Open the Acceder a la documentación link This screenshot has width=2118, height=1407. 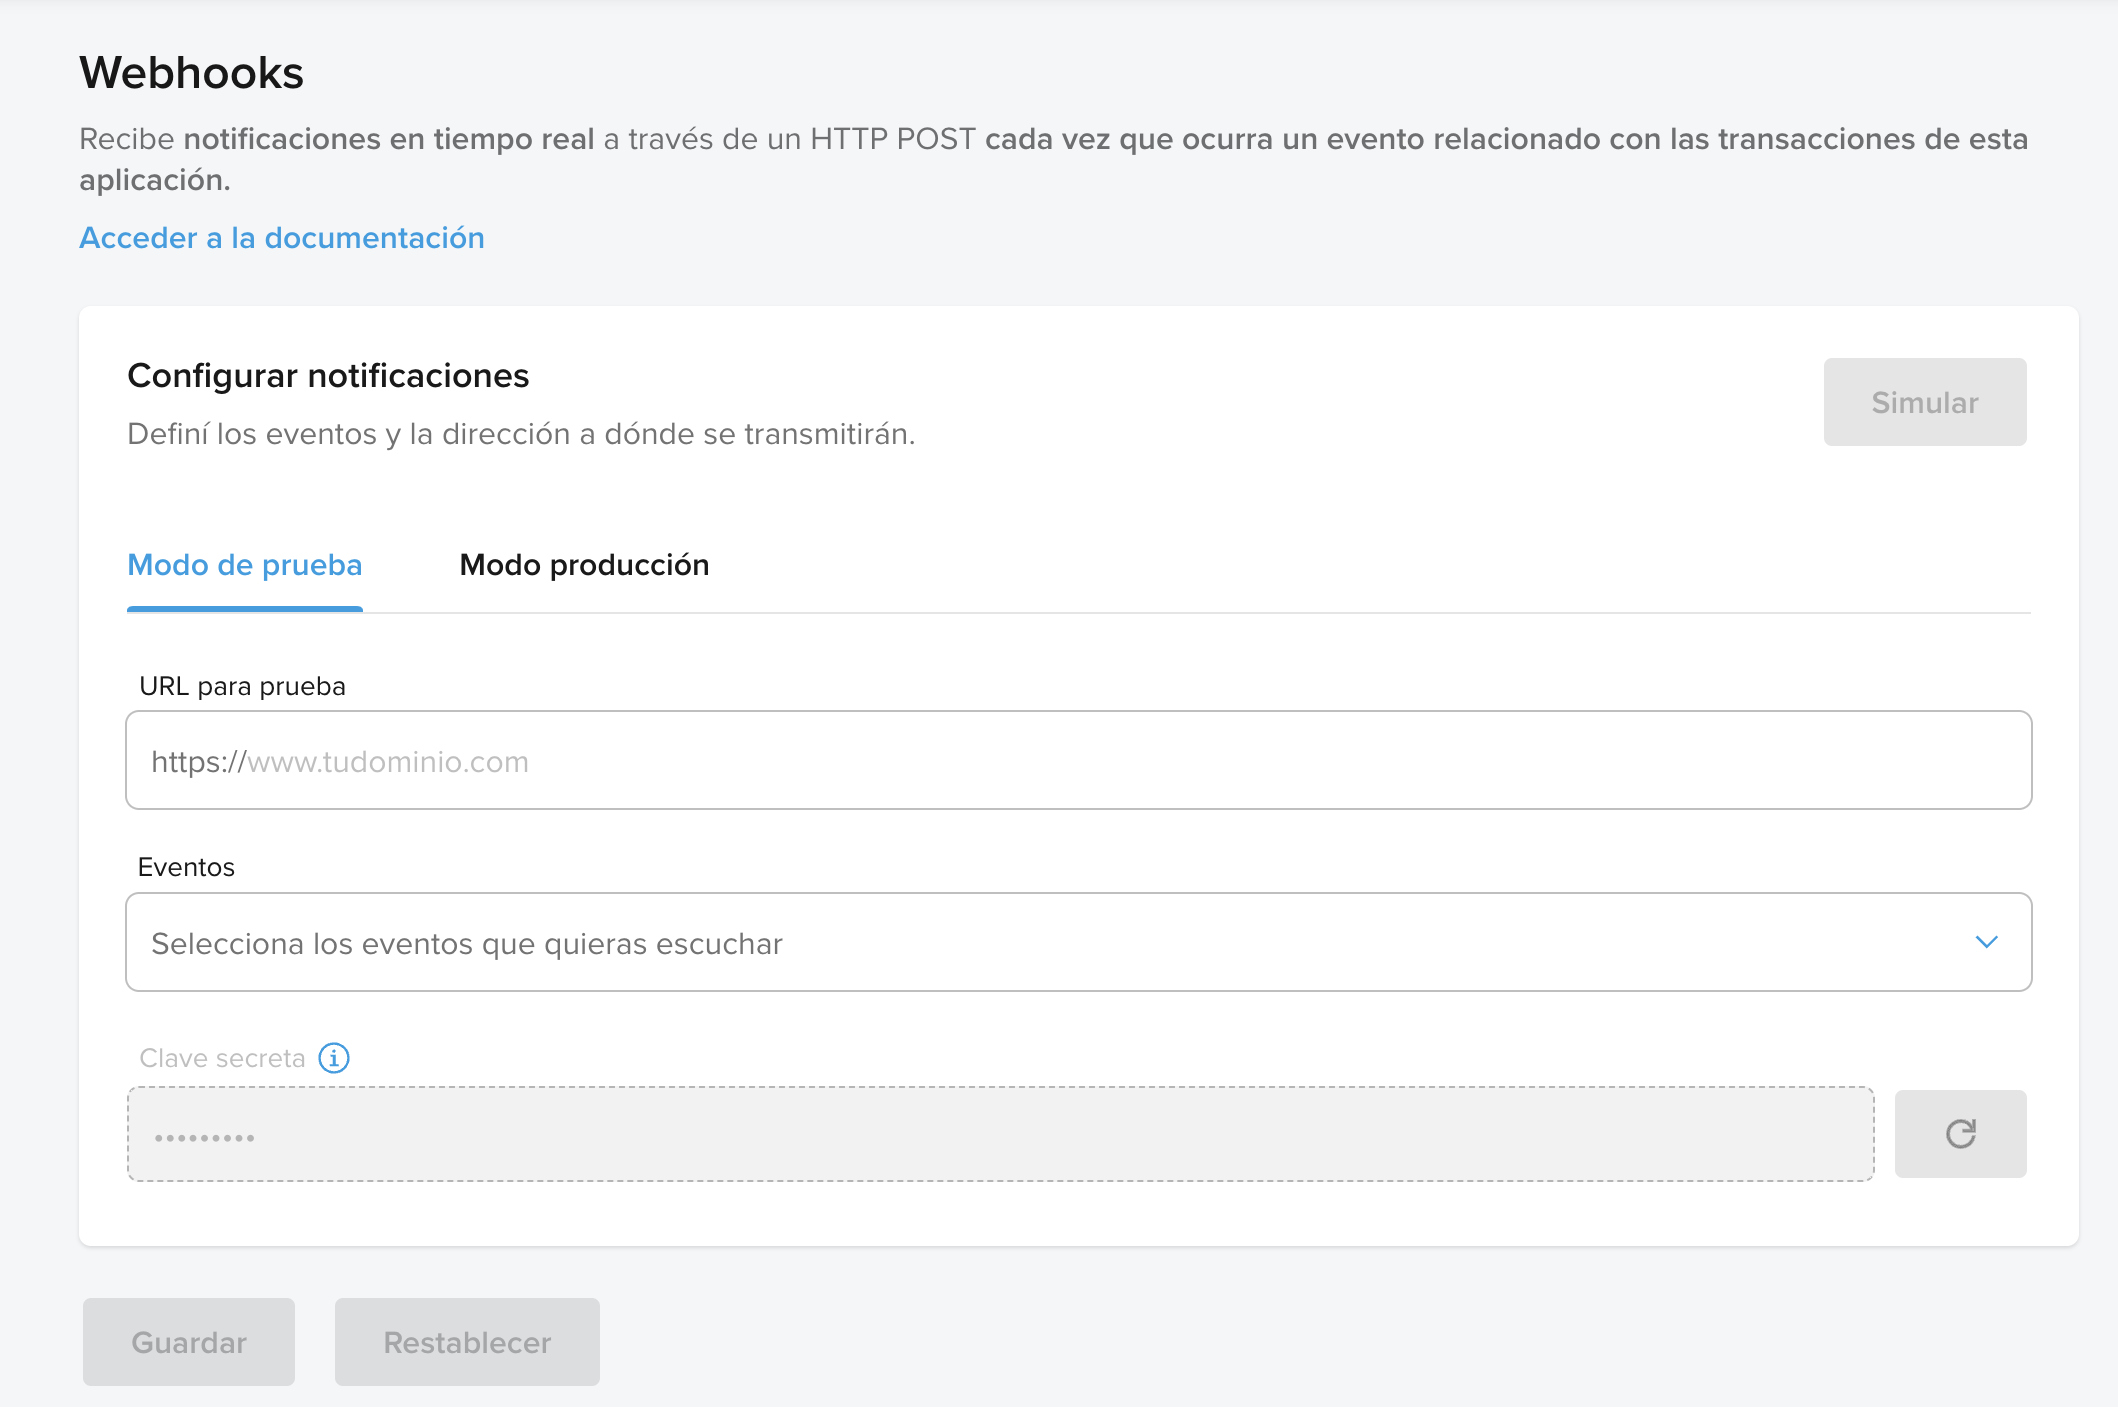282,238
